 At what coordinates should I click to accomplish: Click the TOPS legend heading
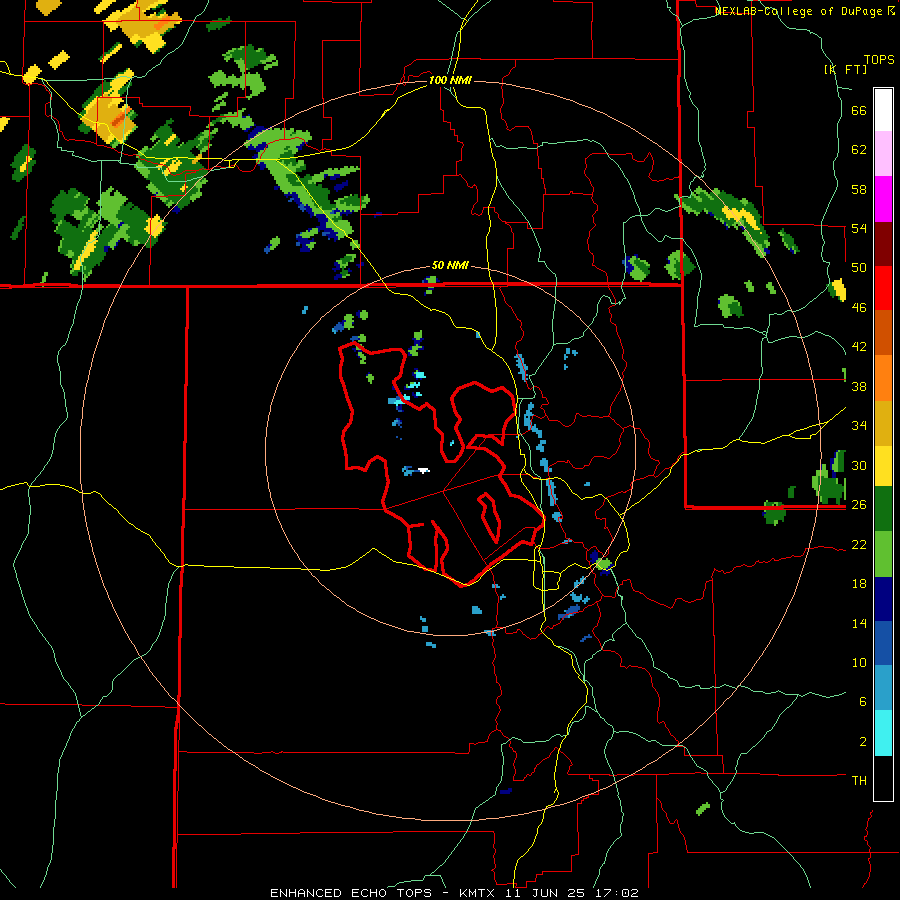[x=879, y=59]
